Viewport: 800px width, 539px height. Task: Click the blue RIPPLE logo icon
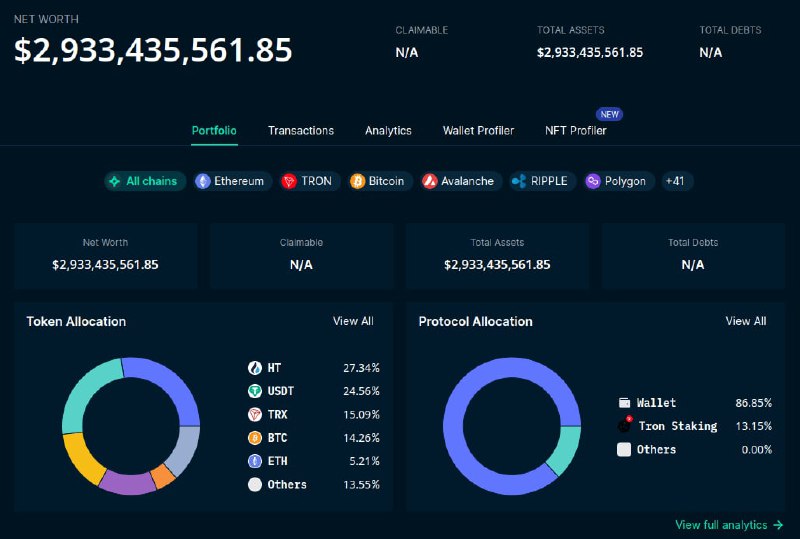click(x=519, y=181)
